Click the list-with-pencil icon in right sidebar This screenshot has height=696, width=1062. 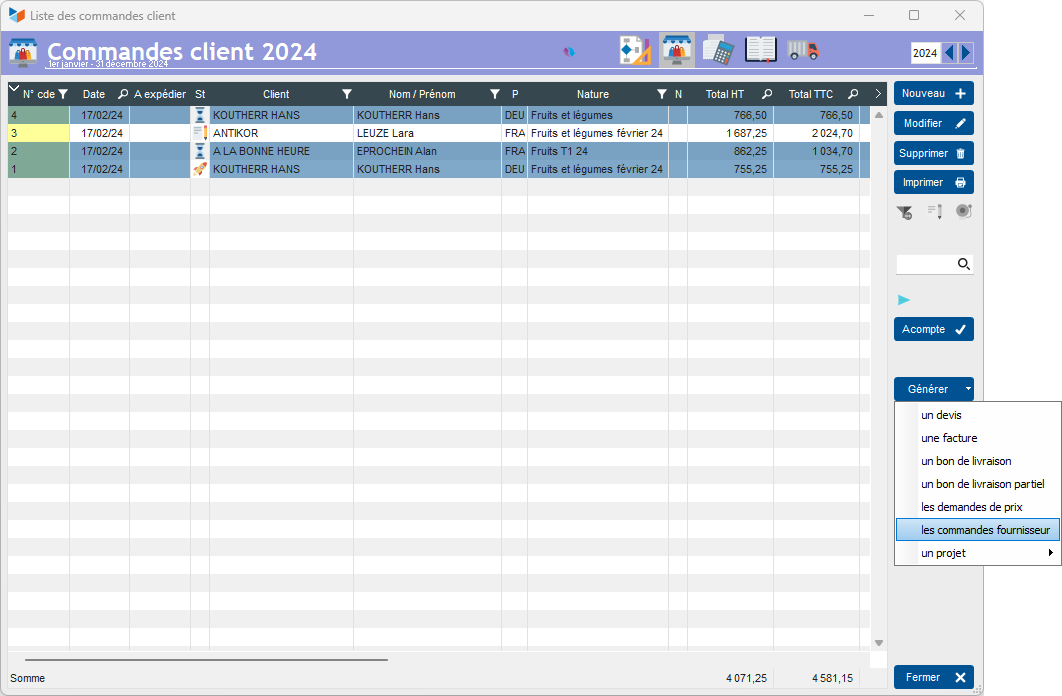point(934,212)
